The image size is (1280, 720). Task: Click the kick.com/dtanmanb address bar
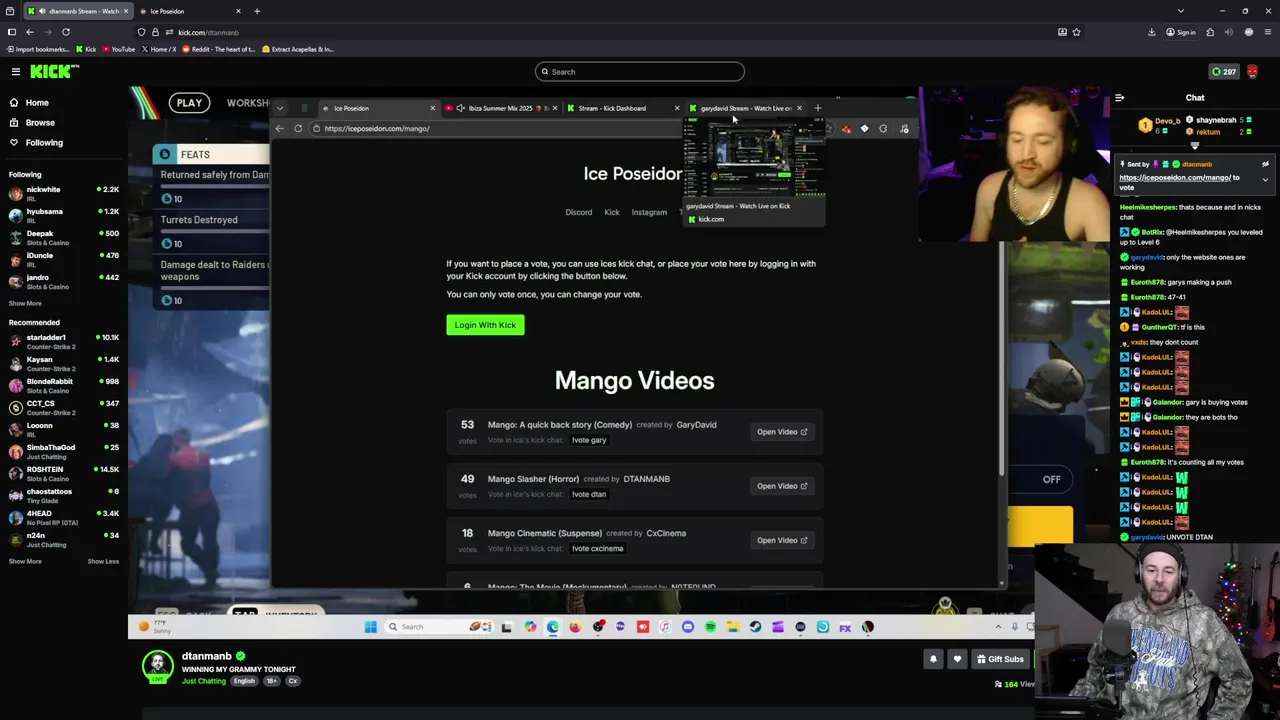(600, 32)
